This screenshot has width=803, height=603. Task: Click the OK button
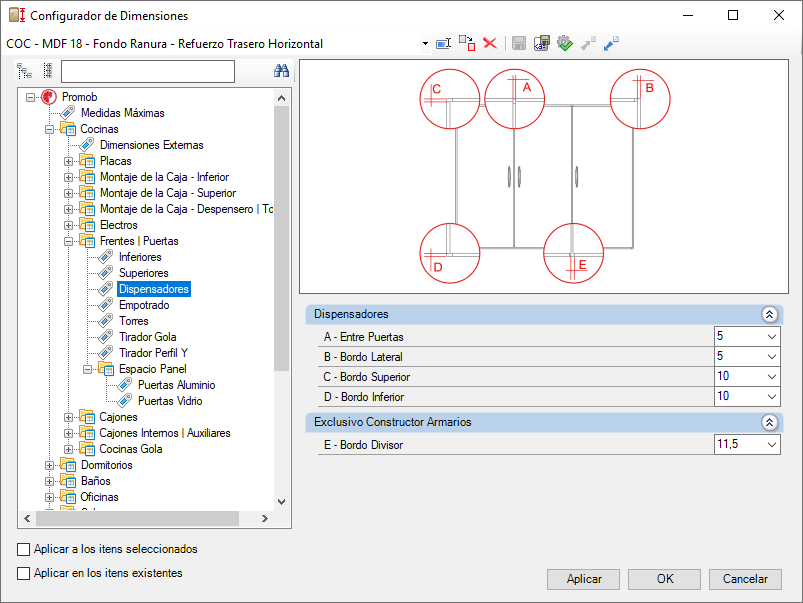(x=664, y=579)
